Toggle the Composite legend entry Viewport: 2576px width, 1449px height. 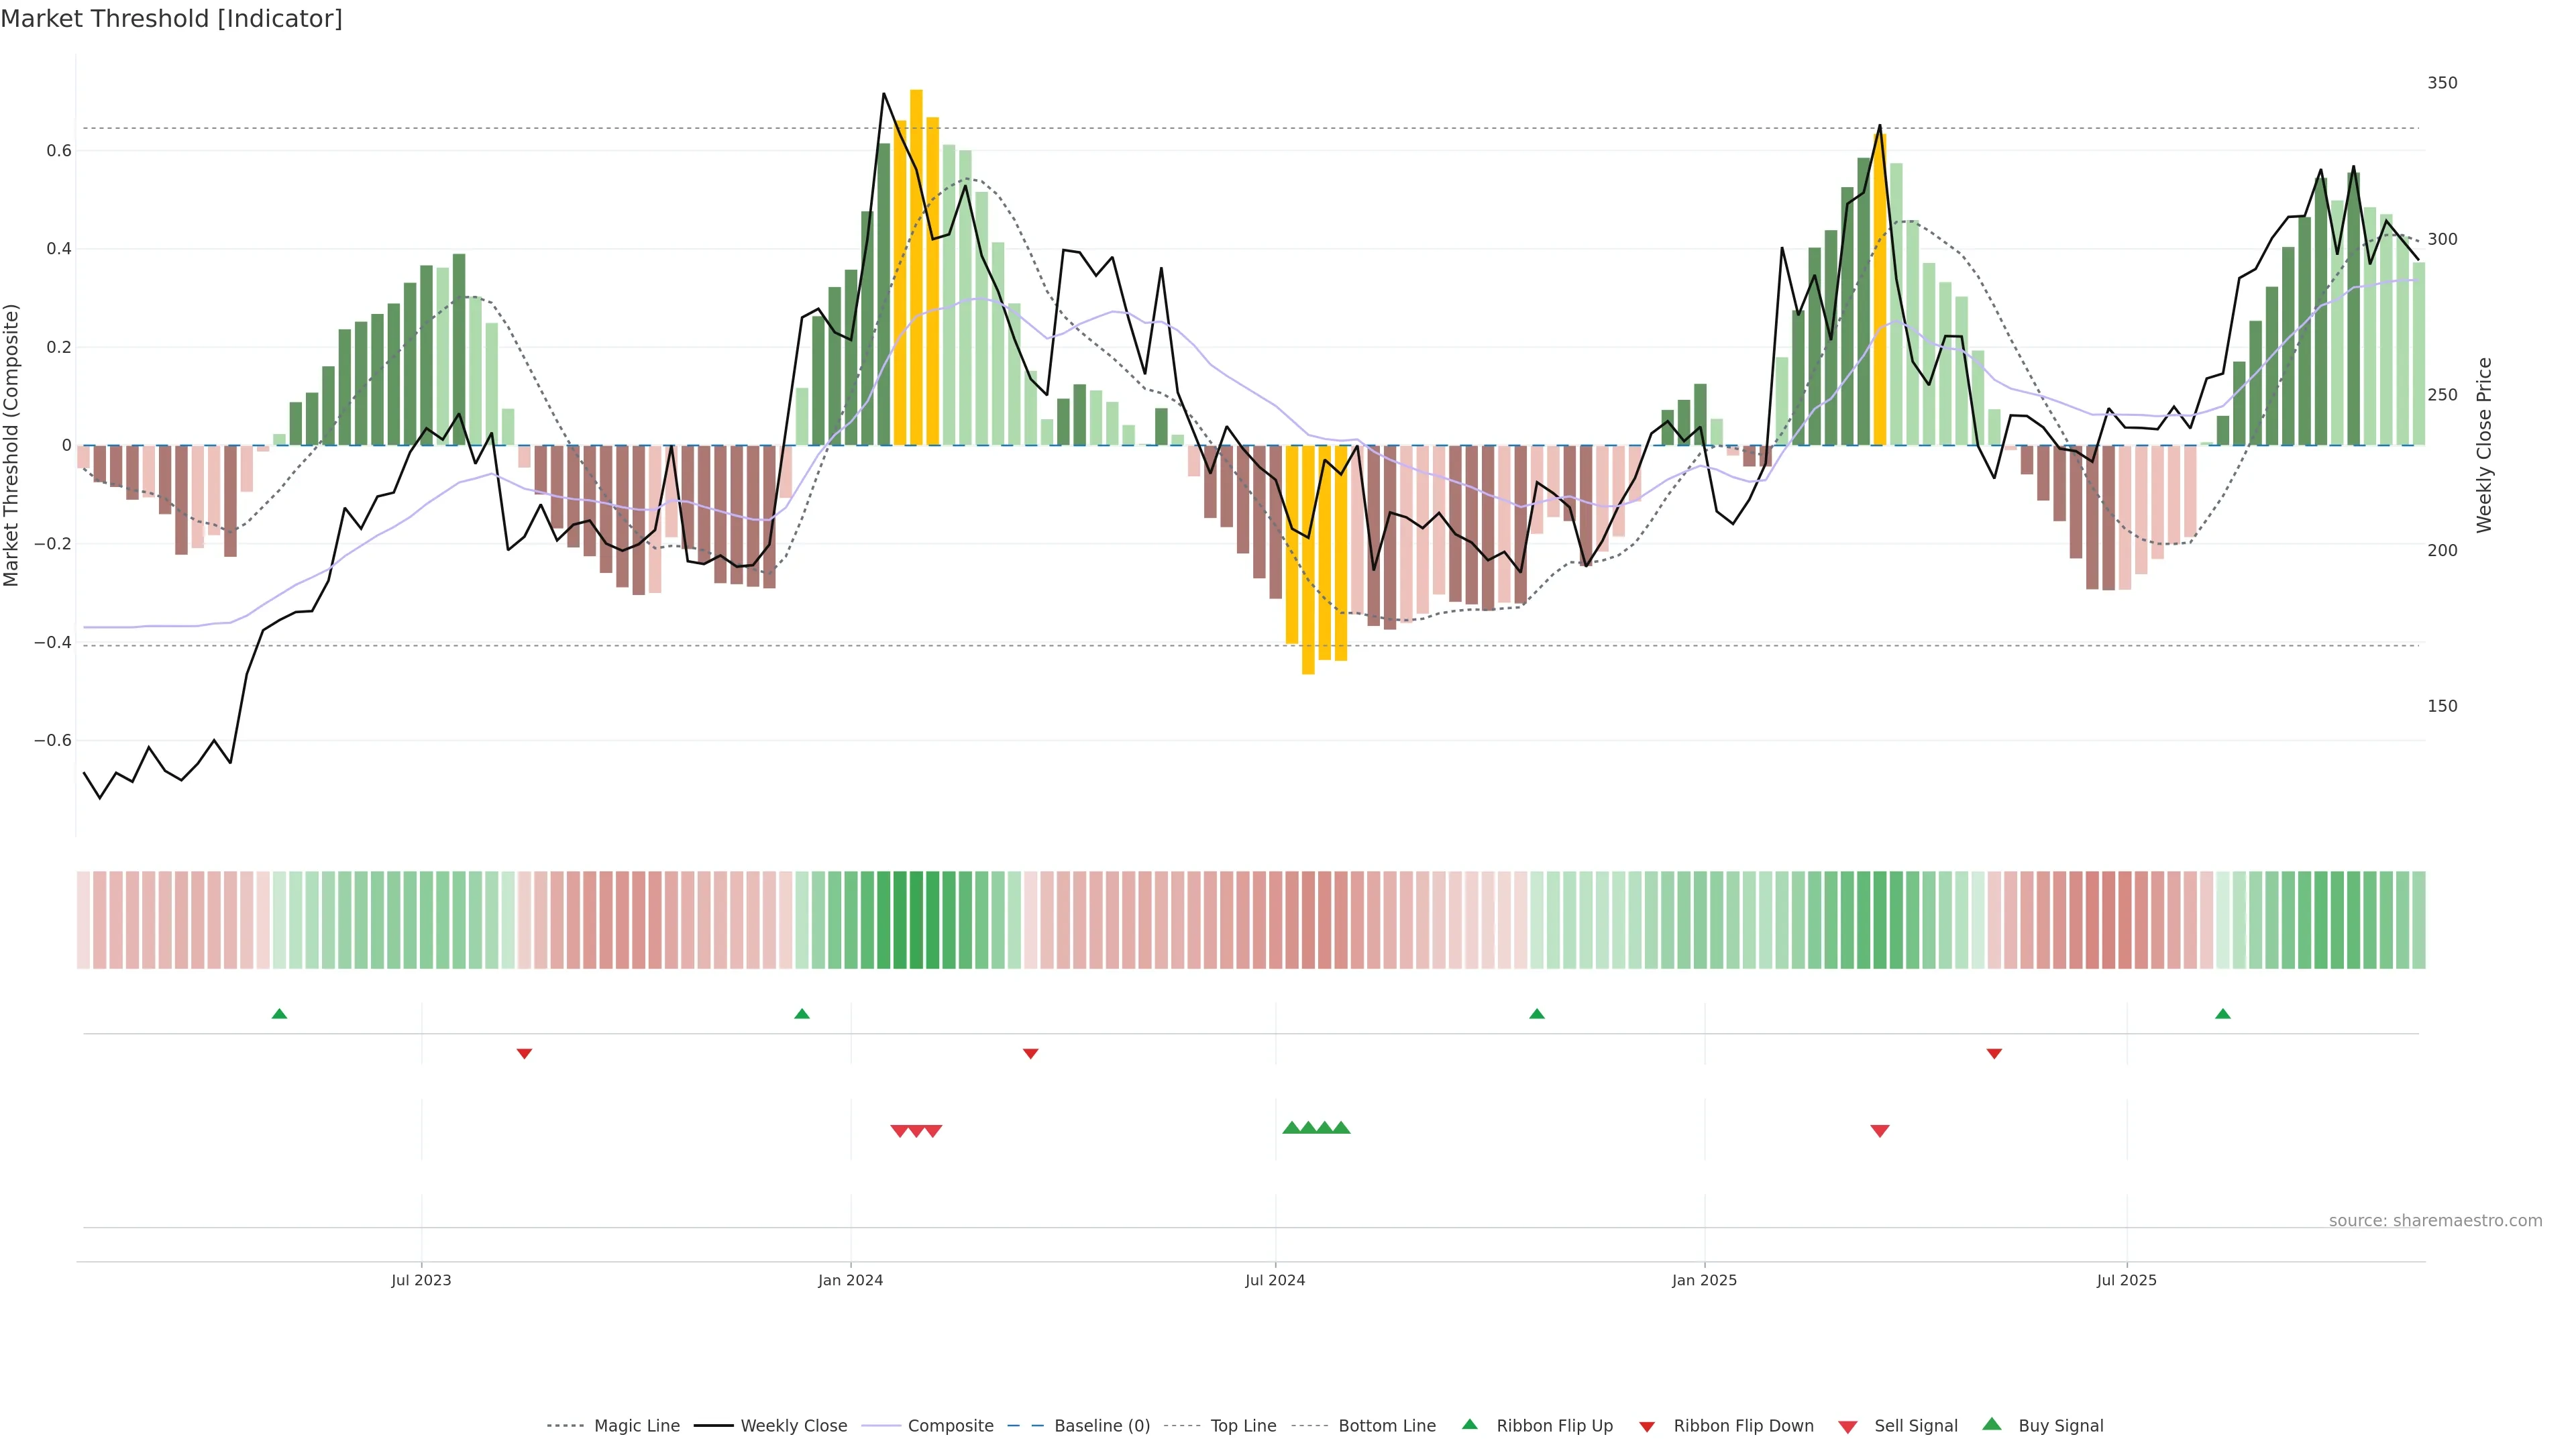[950, 1426]
